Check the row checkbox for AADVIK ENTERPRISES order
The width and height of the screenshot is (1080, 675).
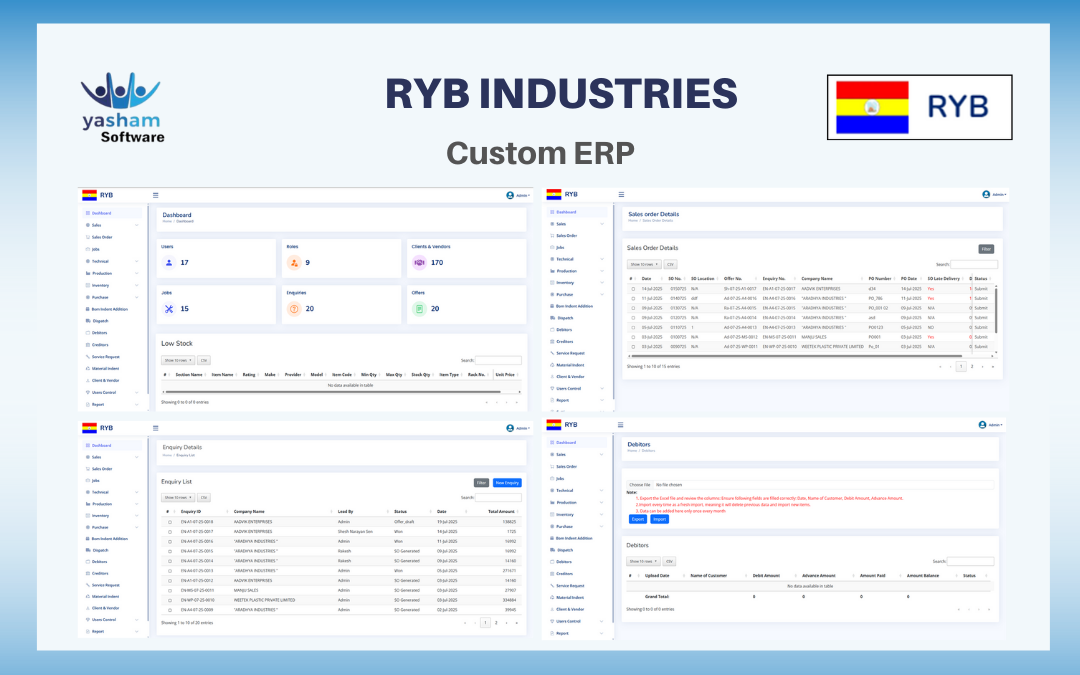632,288
